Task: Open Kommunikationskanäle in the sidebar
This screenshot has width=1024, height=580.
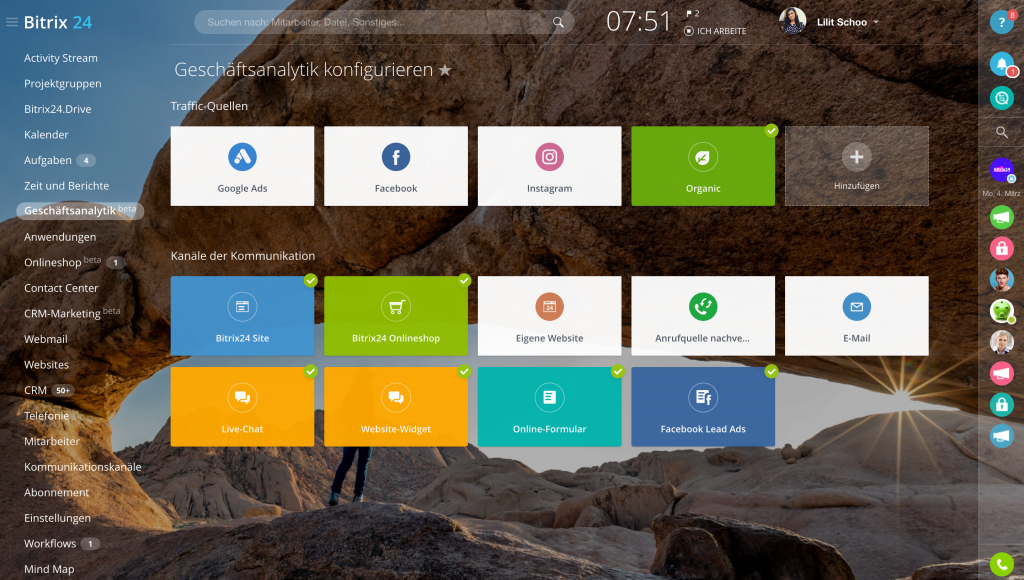Action: [x=83, y=466]
